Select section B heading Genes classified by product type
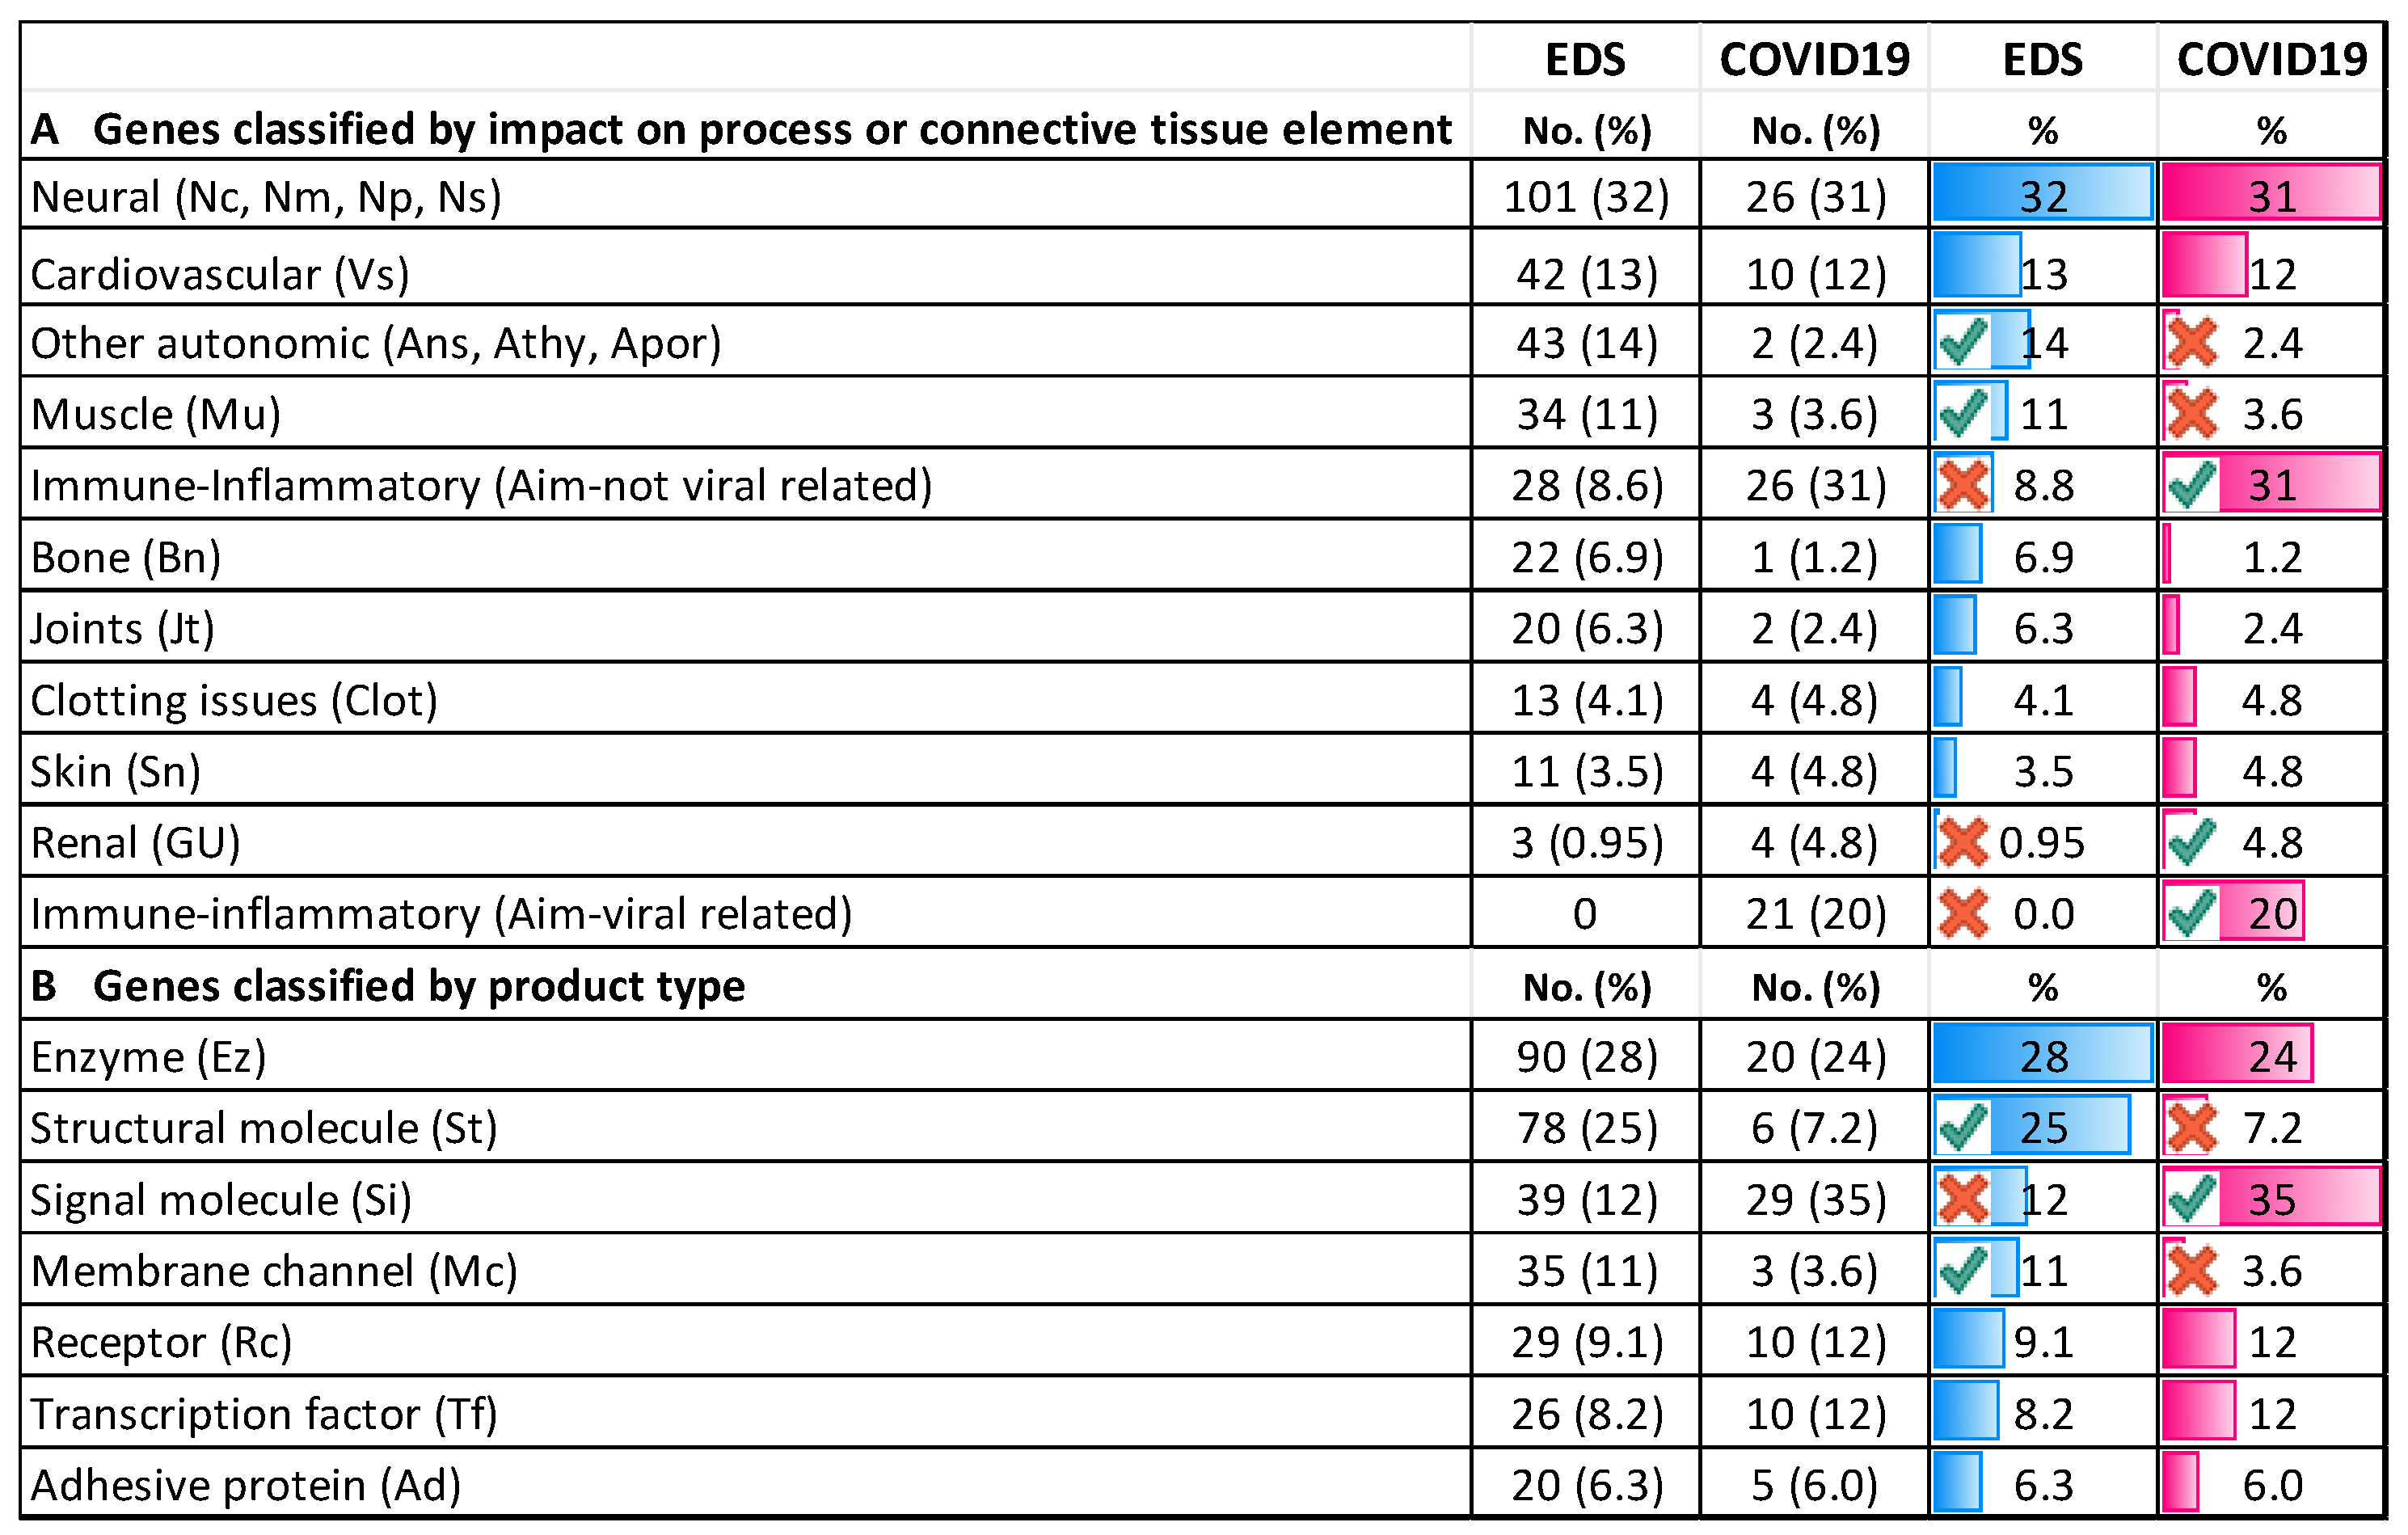Screen dimensions: 2408x1535 click(x=388, y=986)
